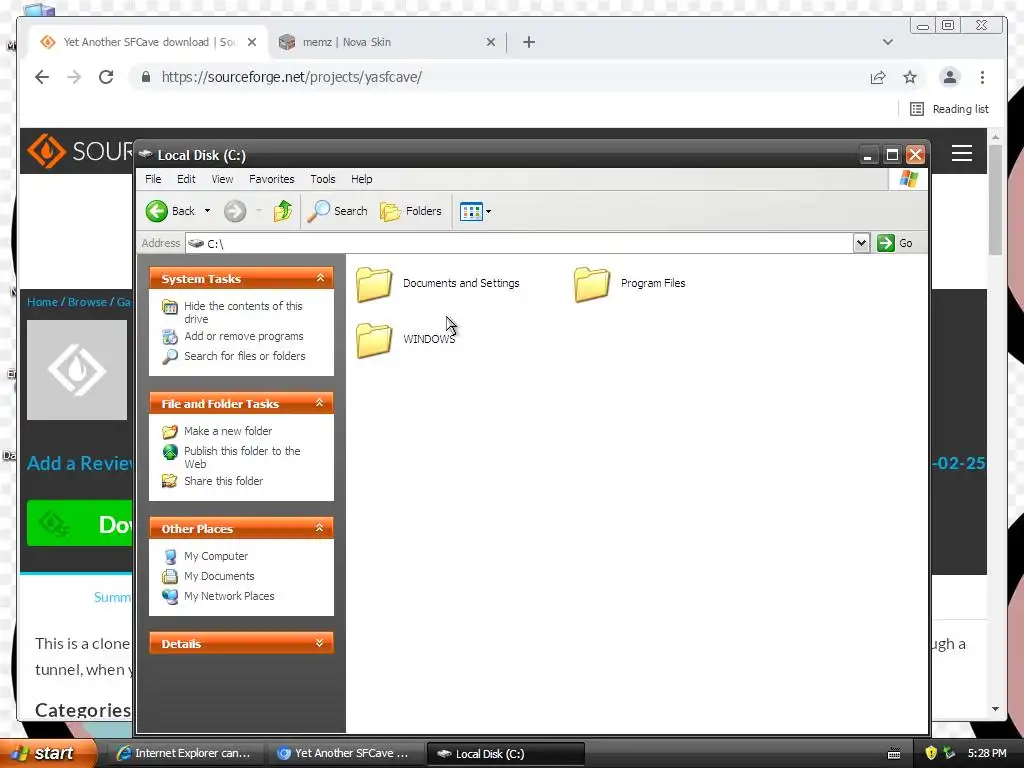Close the memz Nova Skin tab
The width and height of the screenshot is (1024, 768).
pyautogui.click(x=491, y=42)
